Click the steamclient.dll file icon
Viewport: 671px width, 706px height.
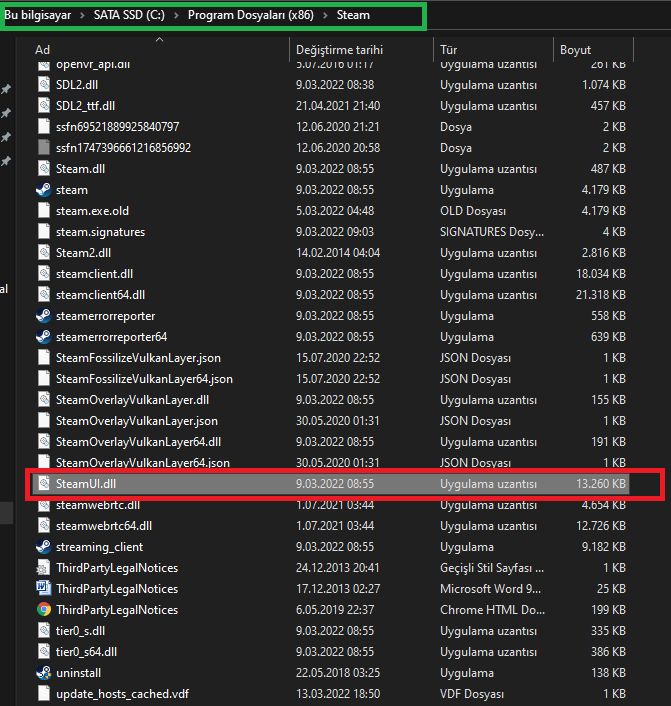[44, 274]
